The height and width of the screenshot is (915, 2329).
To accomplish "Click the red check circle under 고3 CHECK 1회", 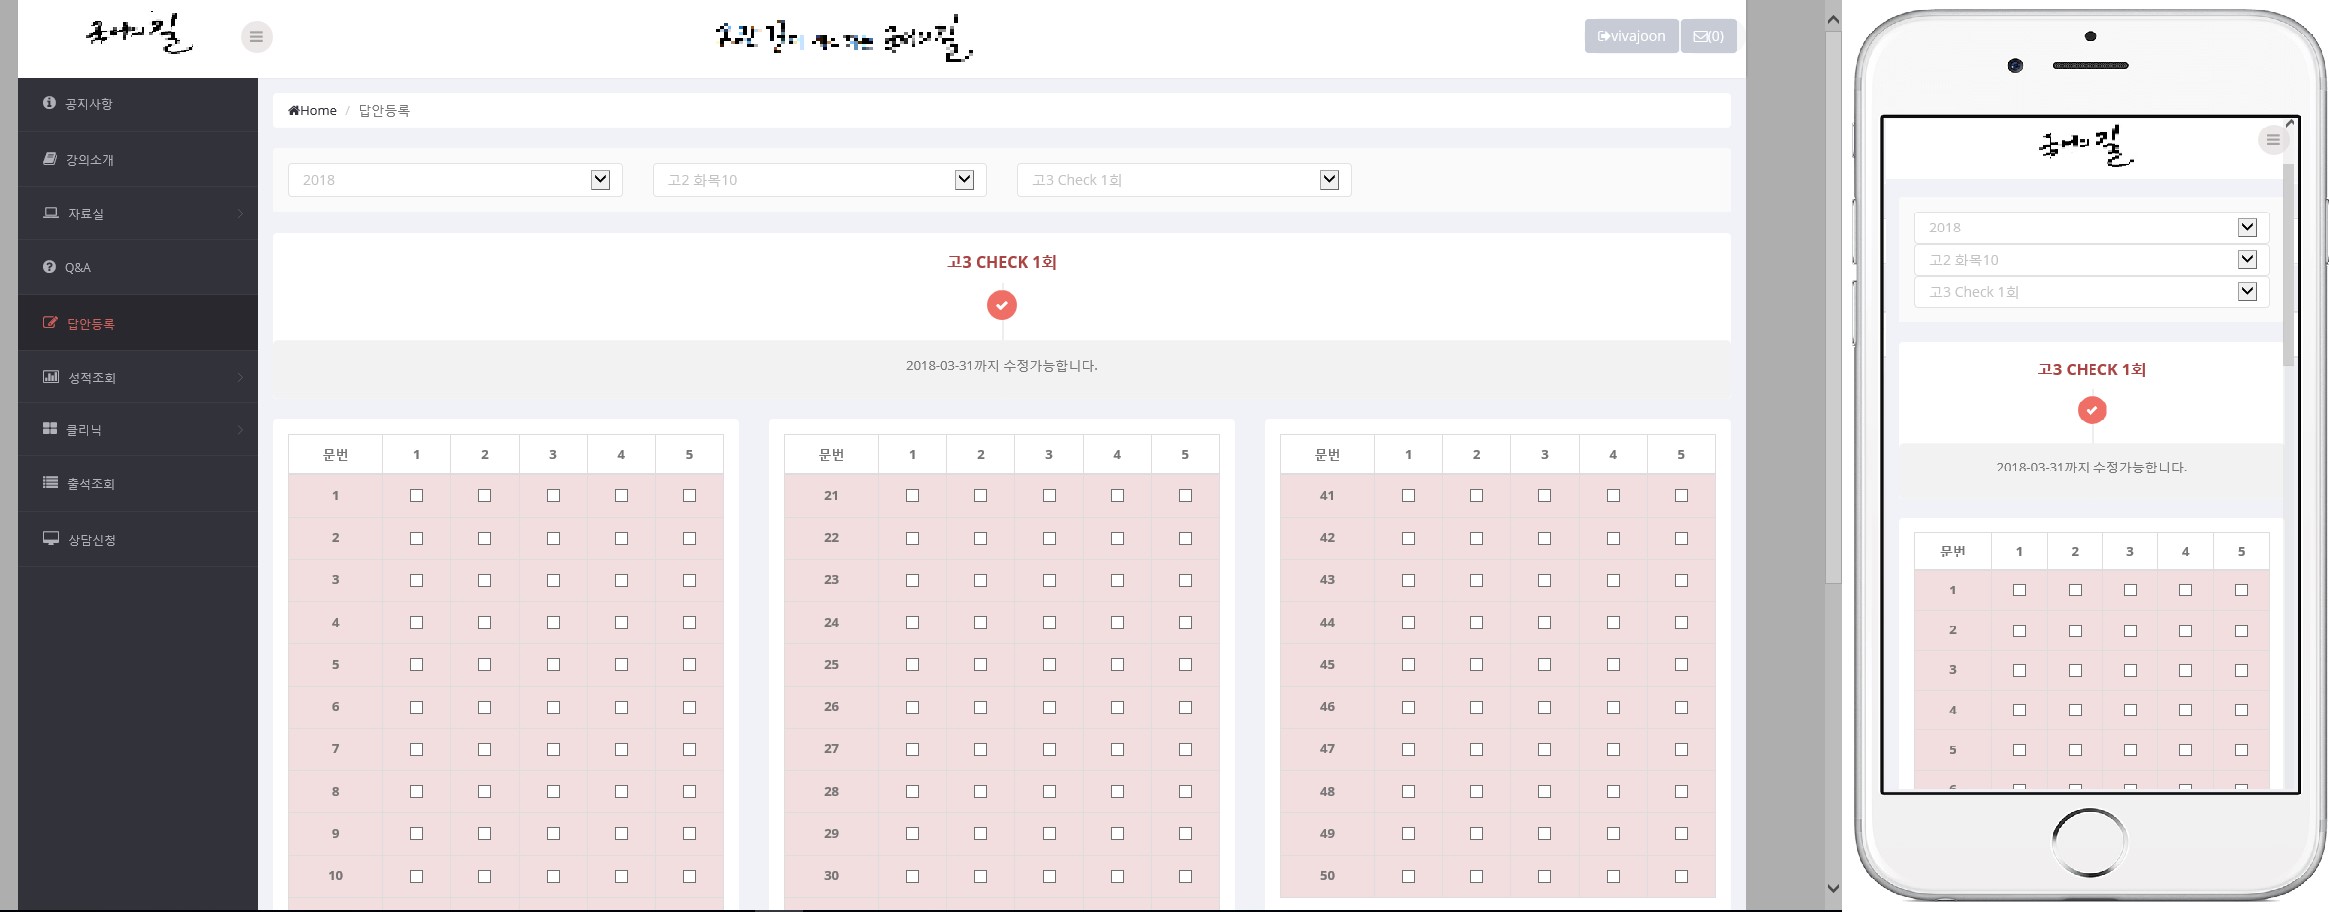I will 1001,305.
